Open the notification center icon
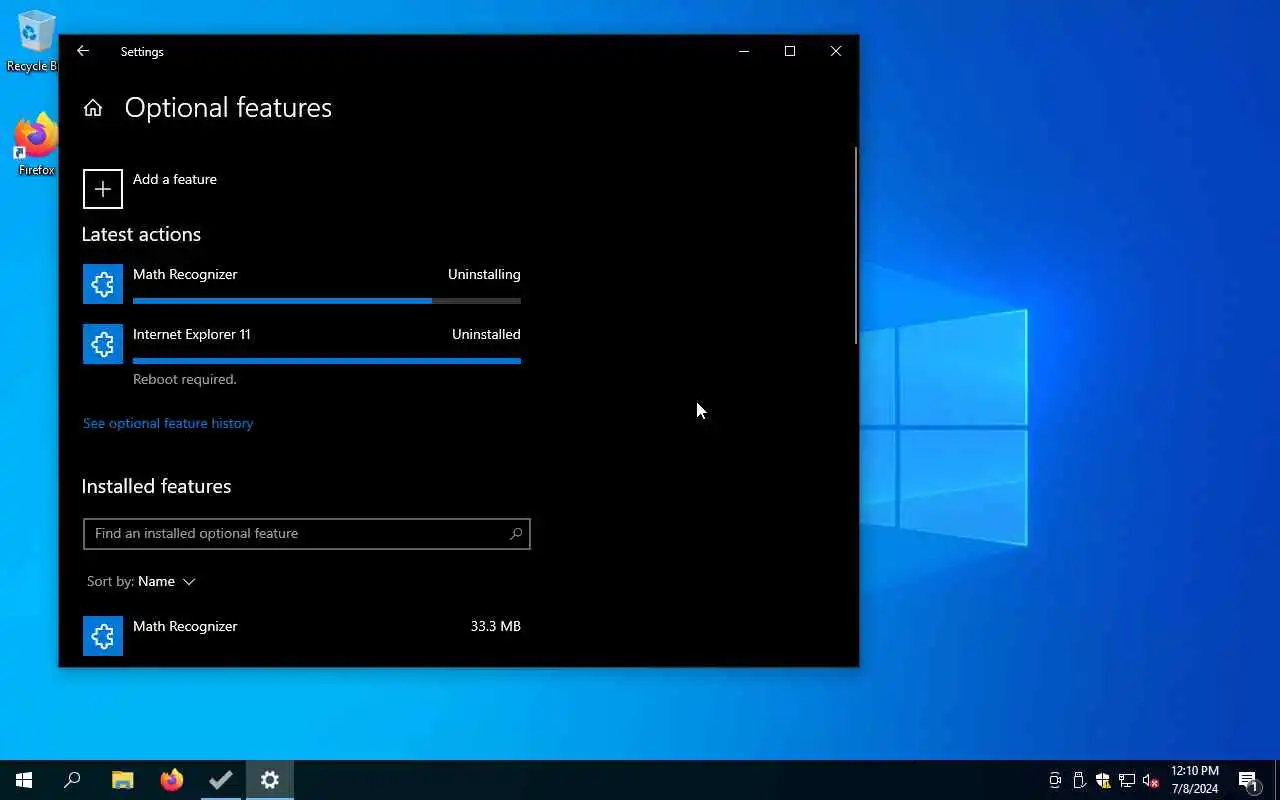Image resolution: width=1280 pixels, height=800 pixels. (x=1248, y=780)
